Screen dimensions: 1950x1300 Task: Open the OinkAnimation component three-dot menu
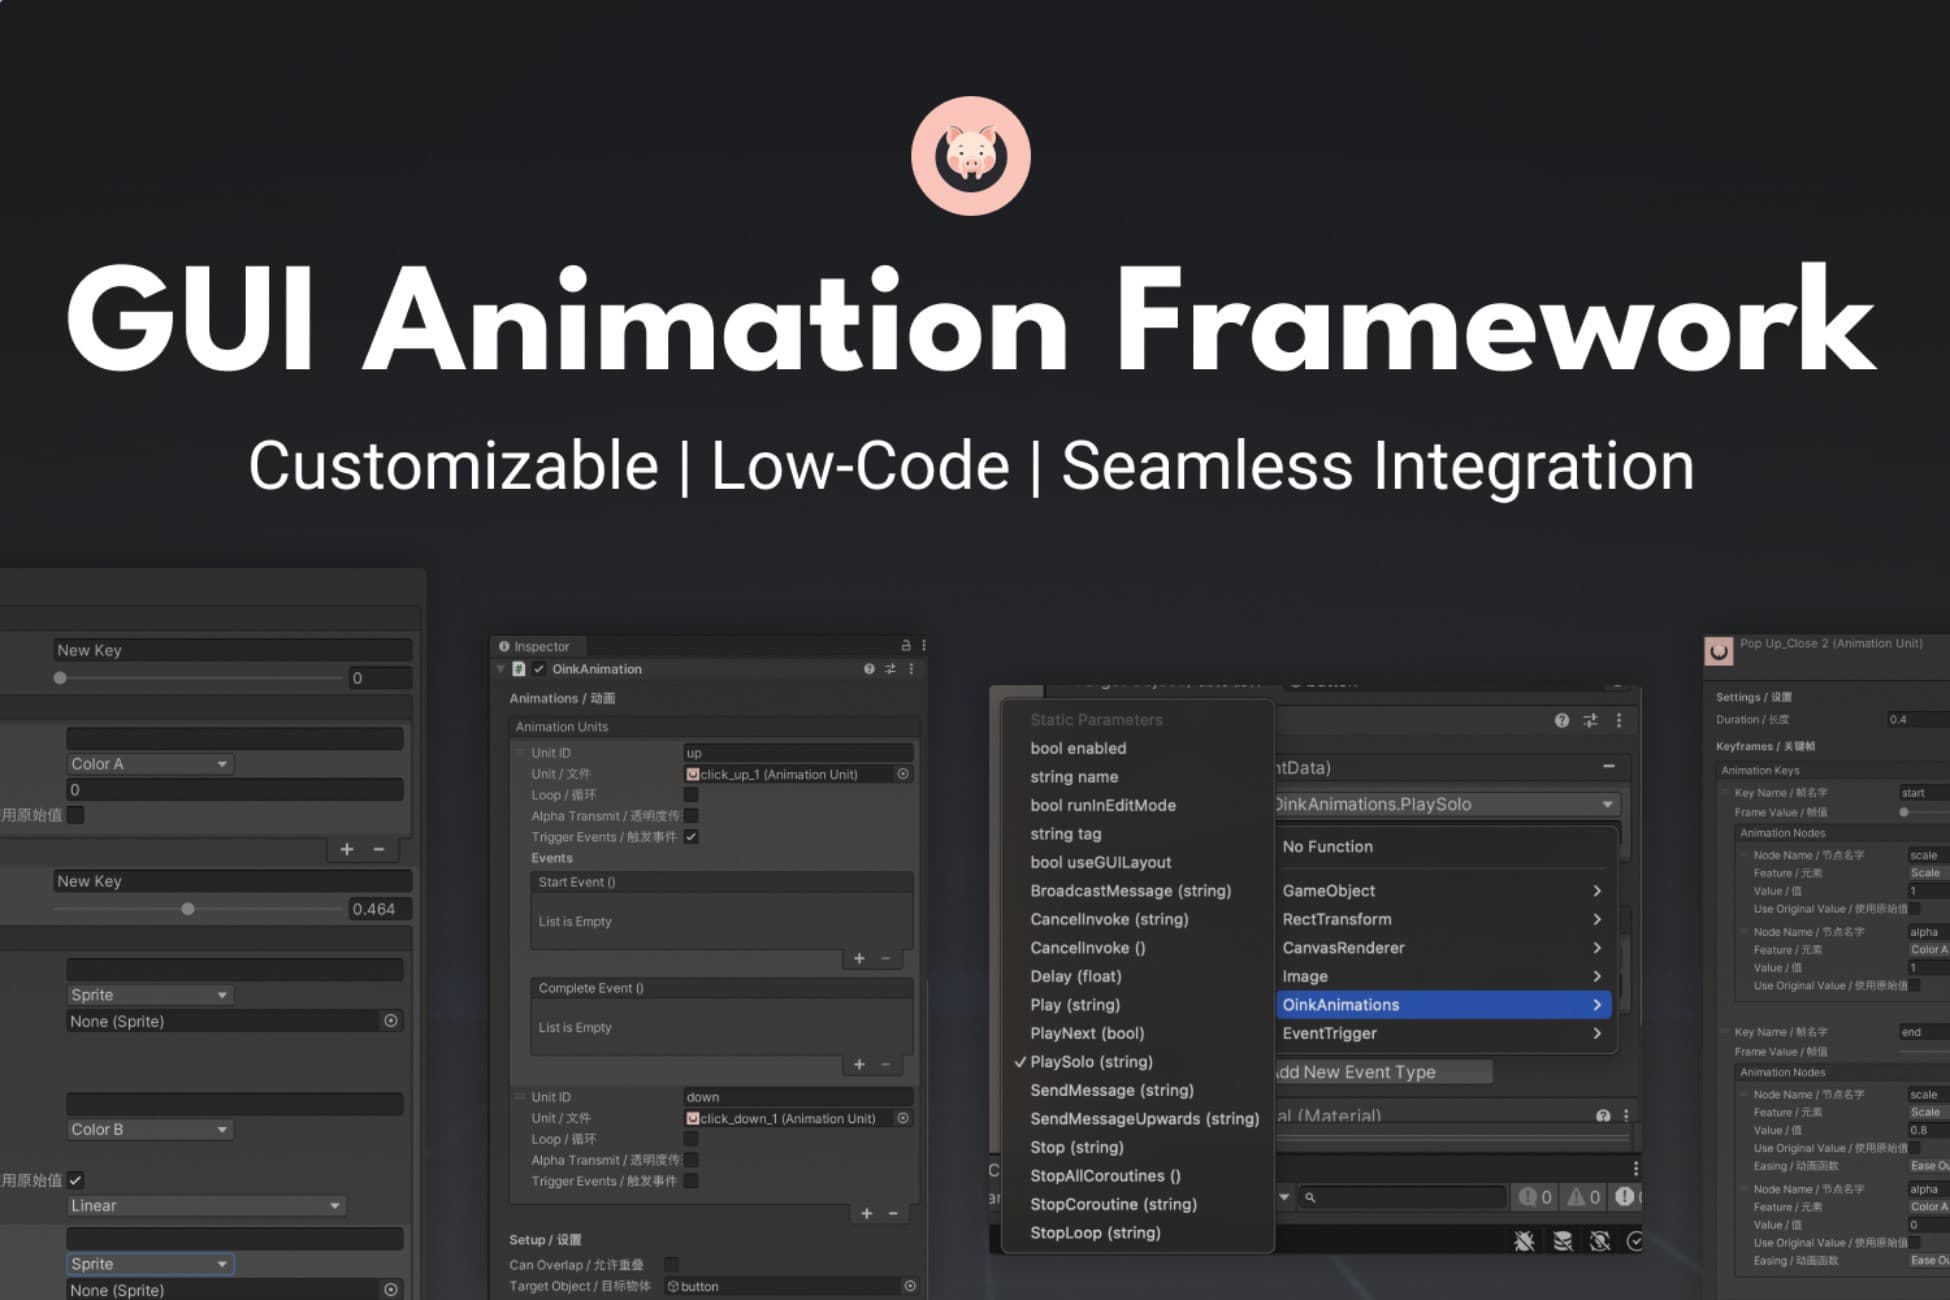(x=911, y=669)
